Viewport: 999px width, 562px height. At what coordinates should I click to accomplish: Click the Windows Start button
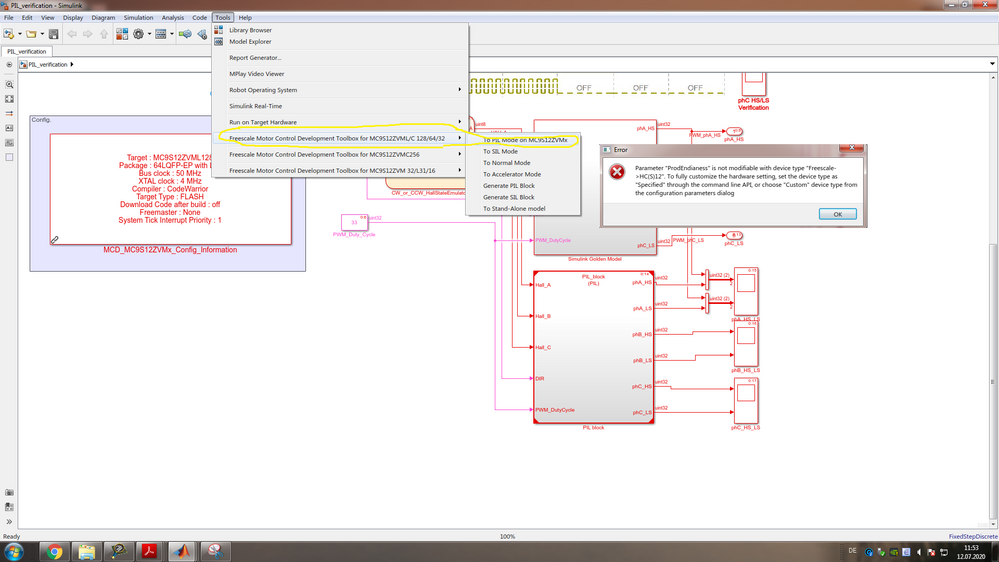(14, 551)
